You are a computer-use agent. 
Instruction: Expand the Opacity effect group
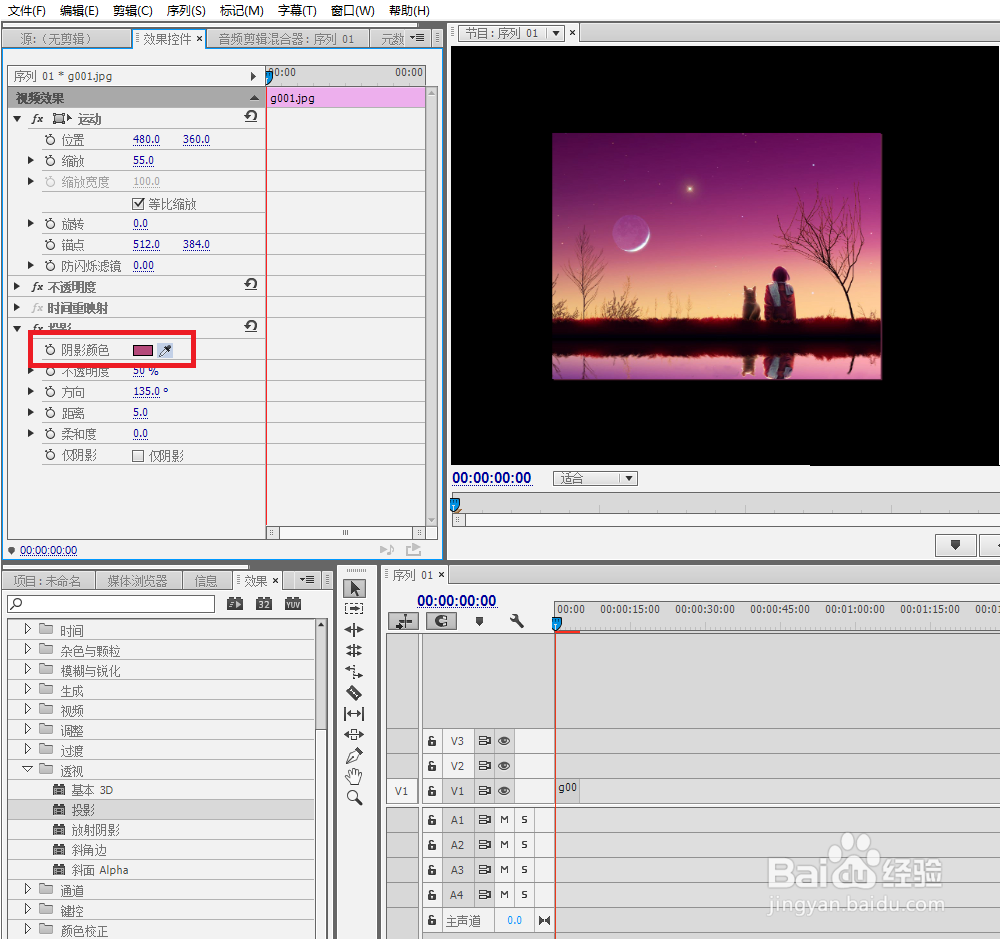[x=17, y=286]
